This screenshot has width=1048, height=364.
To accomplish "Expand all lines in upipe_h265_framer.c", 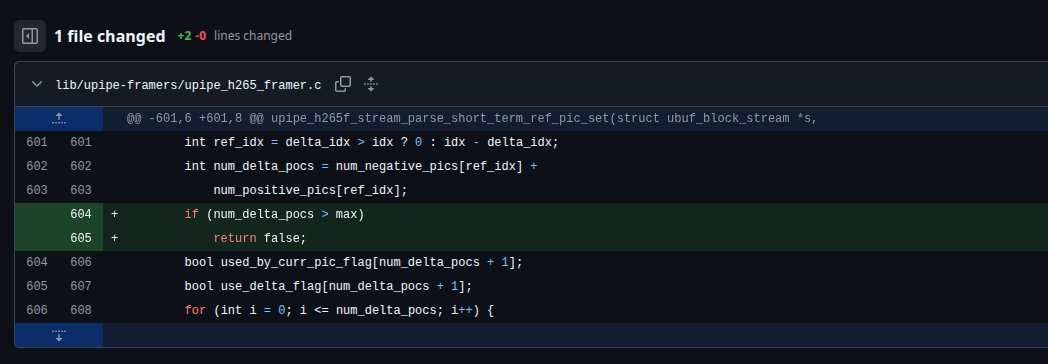I will click(x=371, y=84).
